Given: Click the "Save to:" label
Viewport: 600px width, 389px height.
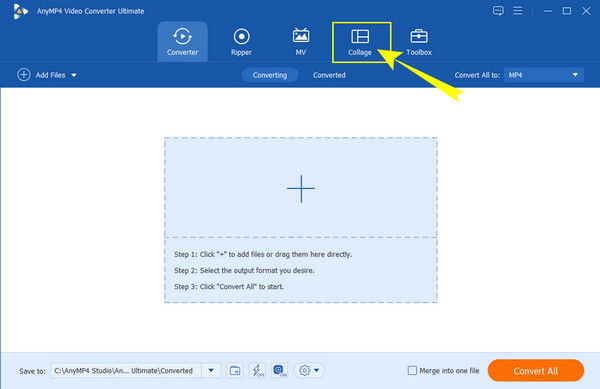Looking at the screenshot, I should [32, 371].
